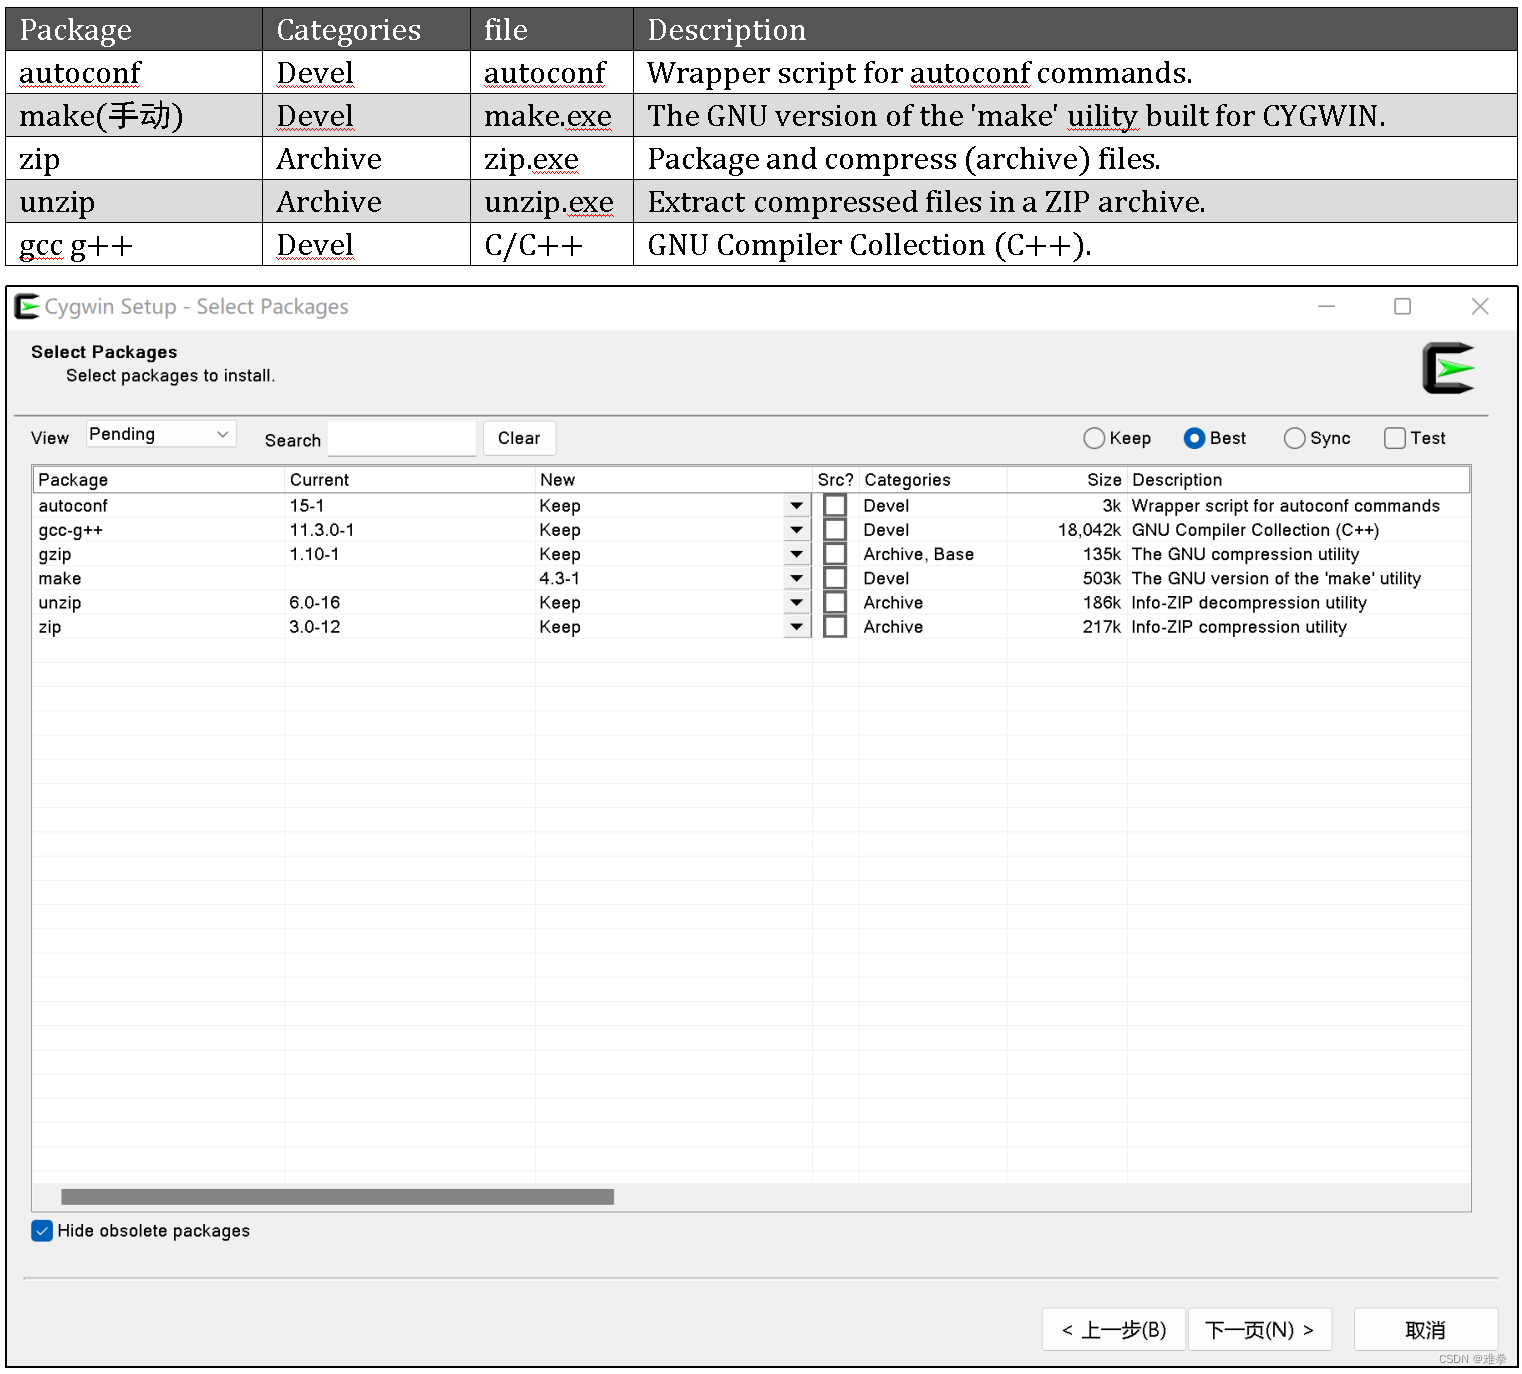
Task: Click the 4.3-1 new version for make
Action: [x=560, y=578]
